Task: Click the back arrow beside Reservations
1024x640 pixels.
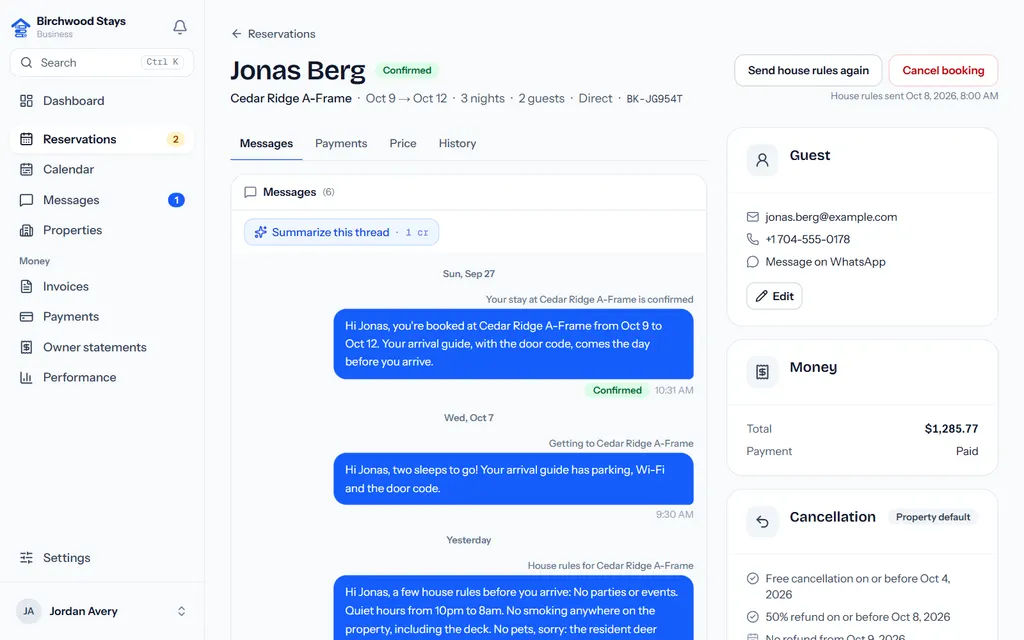Action: point(236,33)
